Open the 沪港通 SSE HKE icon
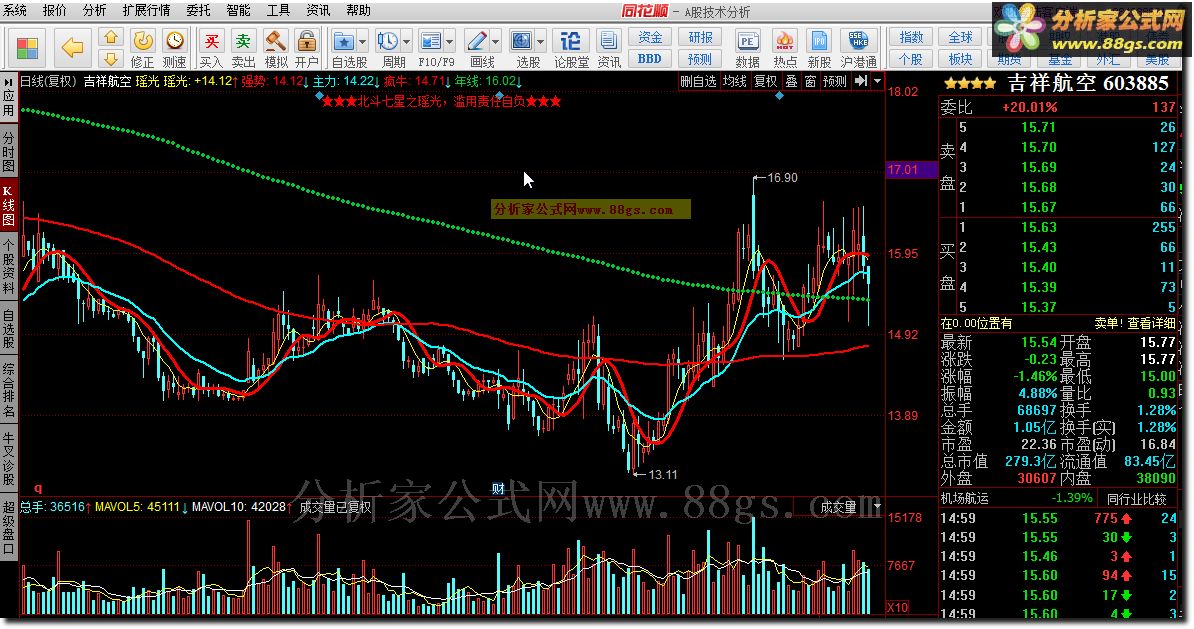 click(x=858, y=40)
